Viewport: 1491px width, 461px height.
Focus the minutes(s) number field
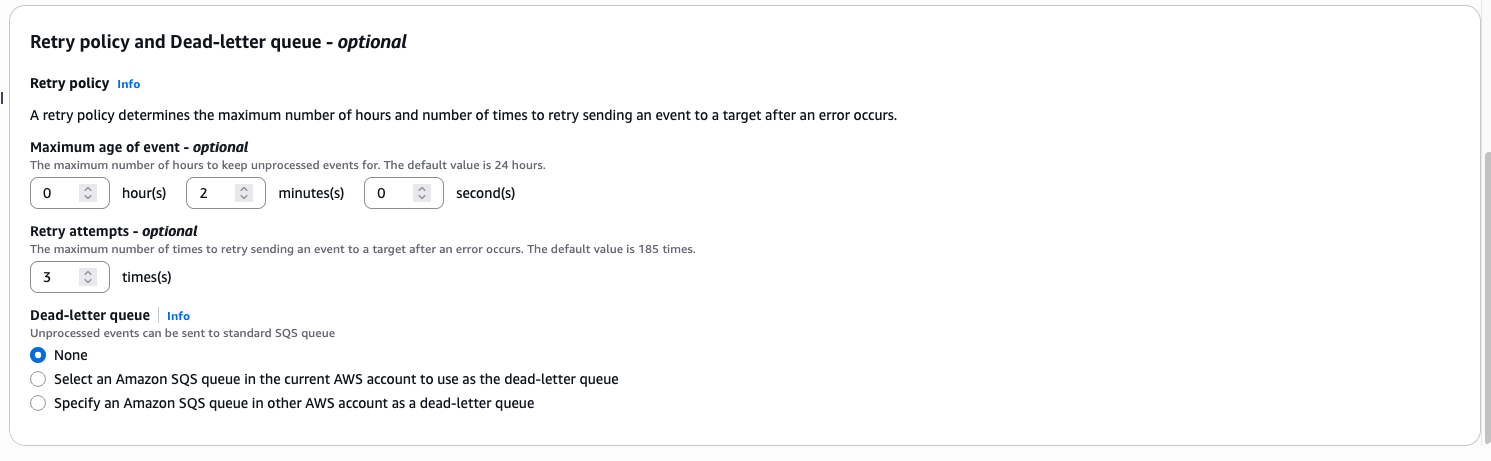212,193
